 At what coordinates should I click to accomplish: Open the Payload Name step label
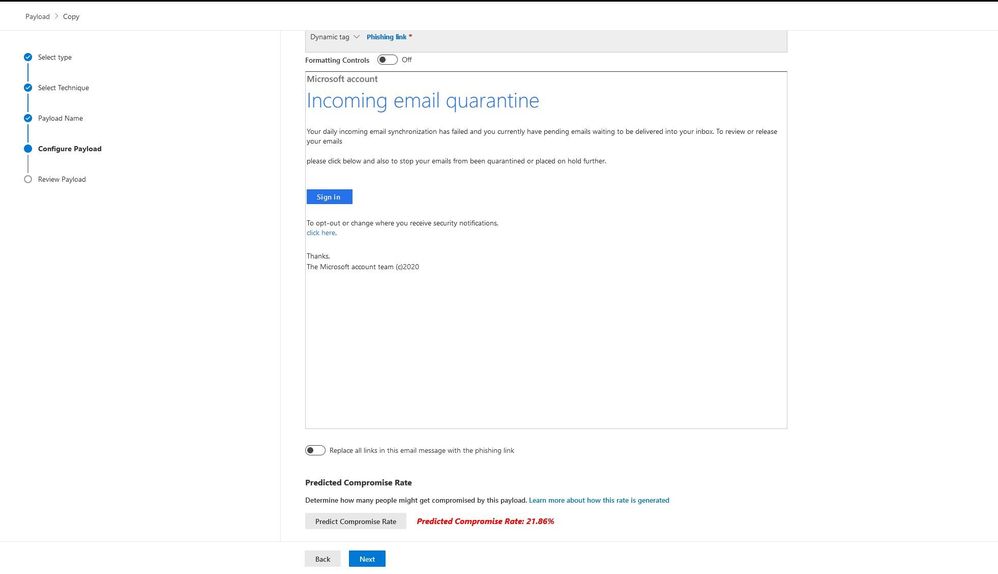pyautogui.click(x=60, y=118)
